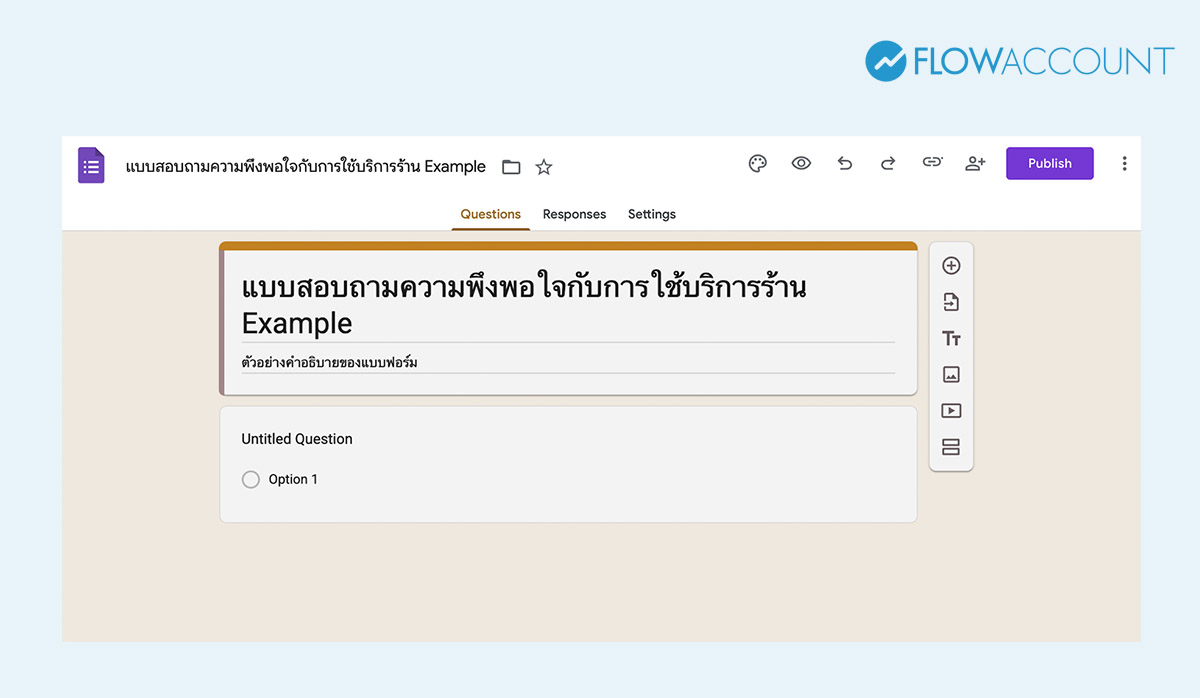Add collaborators via person-plus icon
1200x698 pixels.
click(x=975, y=163)
